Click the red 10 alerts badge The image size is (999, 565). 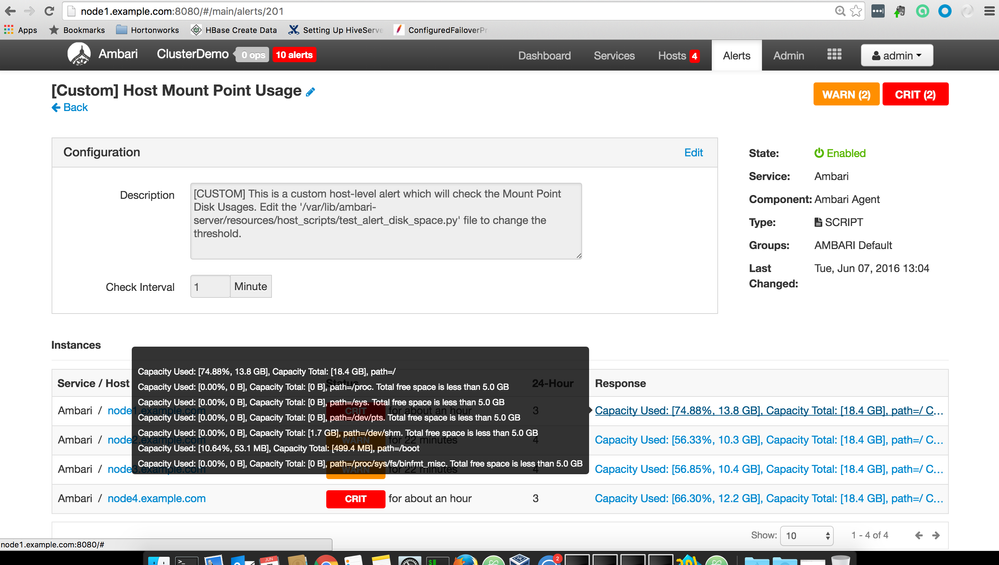[294, 55]
